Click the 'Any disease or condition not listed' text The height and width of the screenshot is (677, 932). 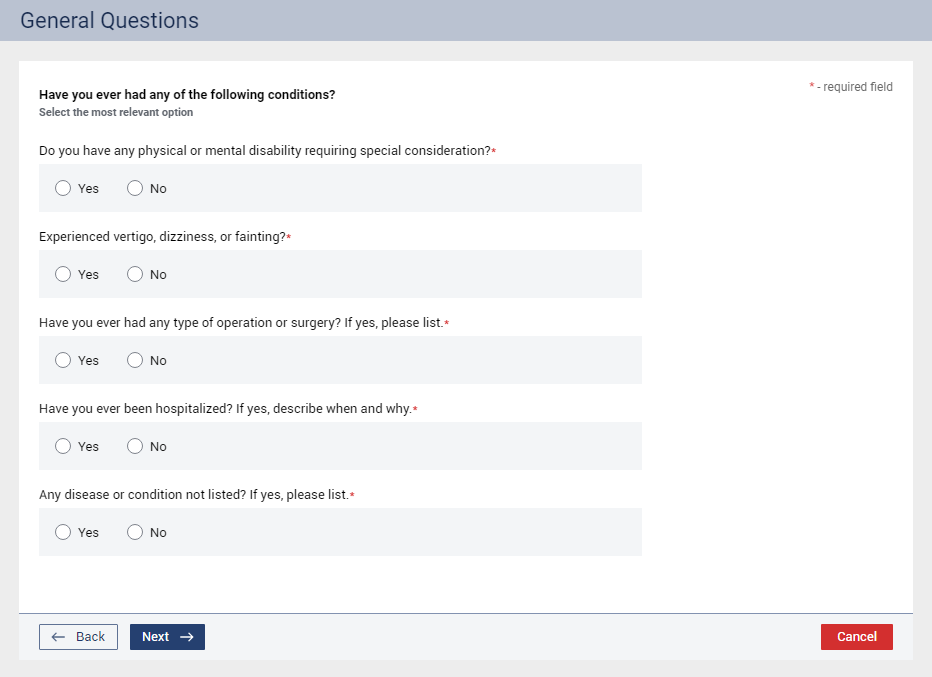tap(193, 495)
